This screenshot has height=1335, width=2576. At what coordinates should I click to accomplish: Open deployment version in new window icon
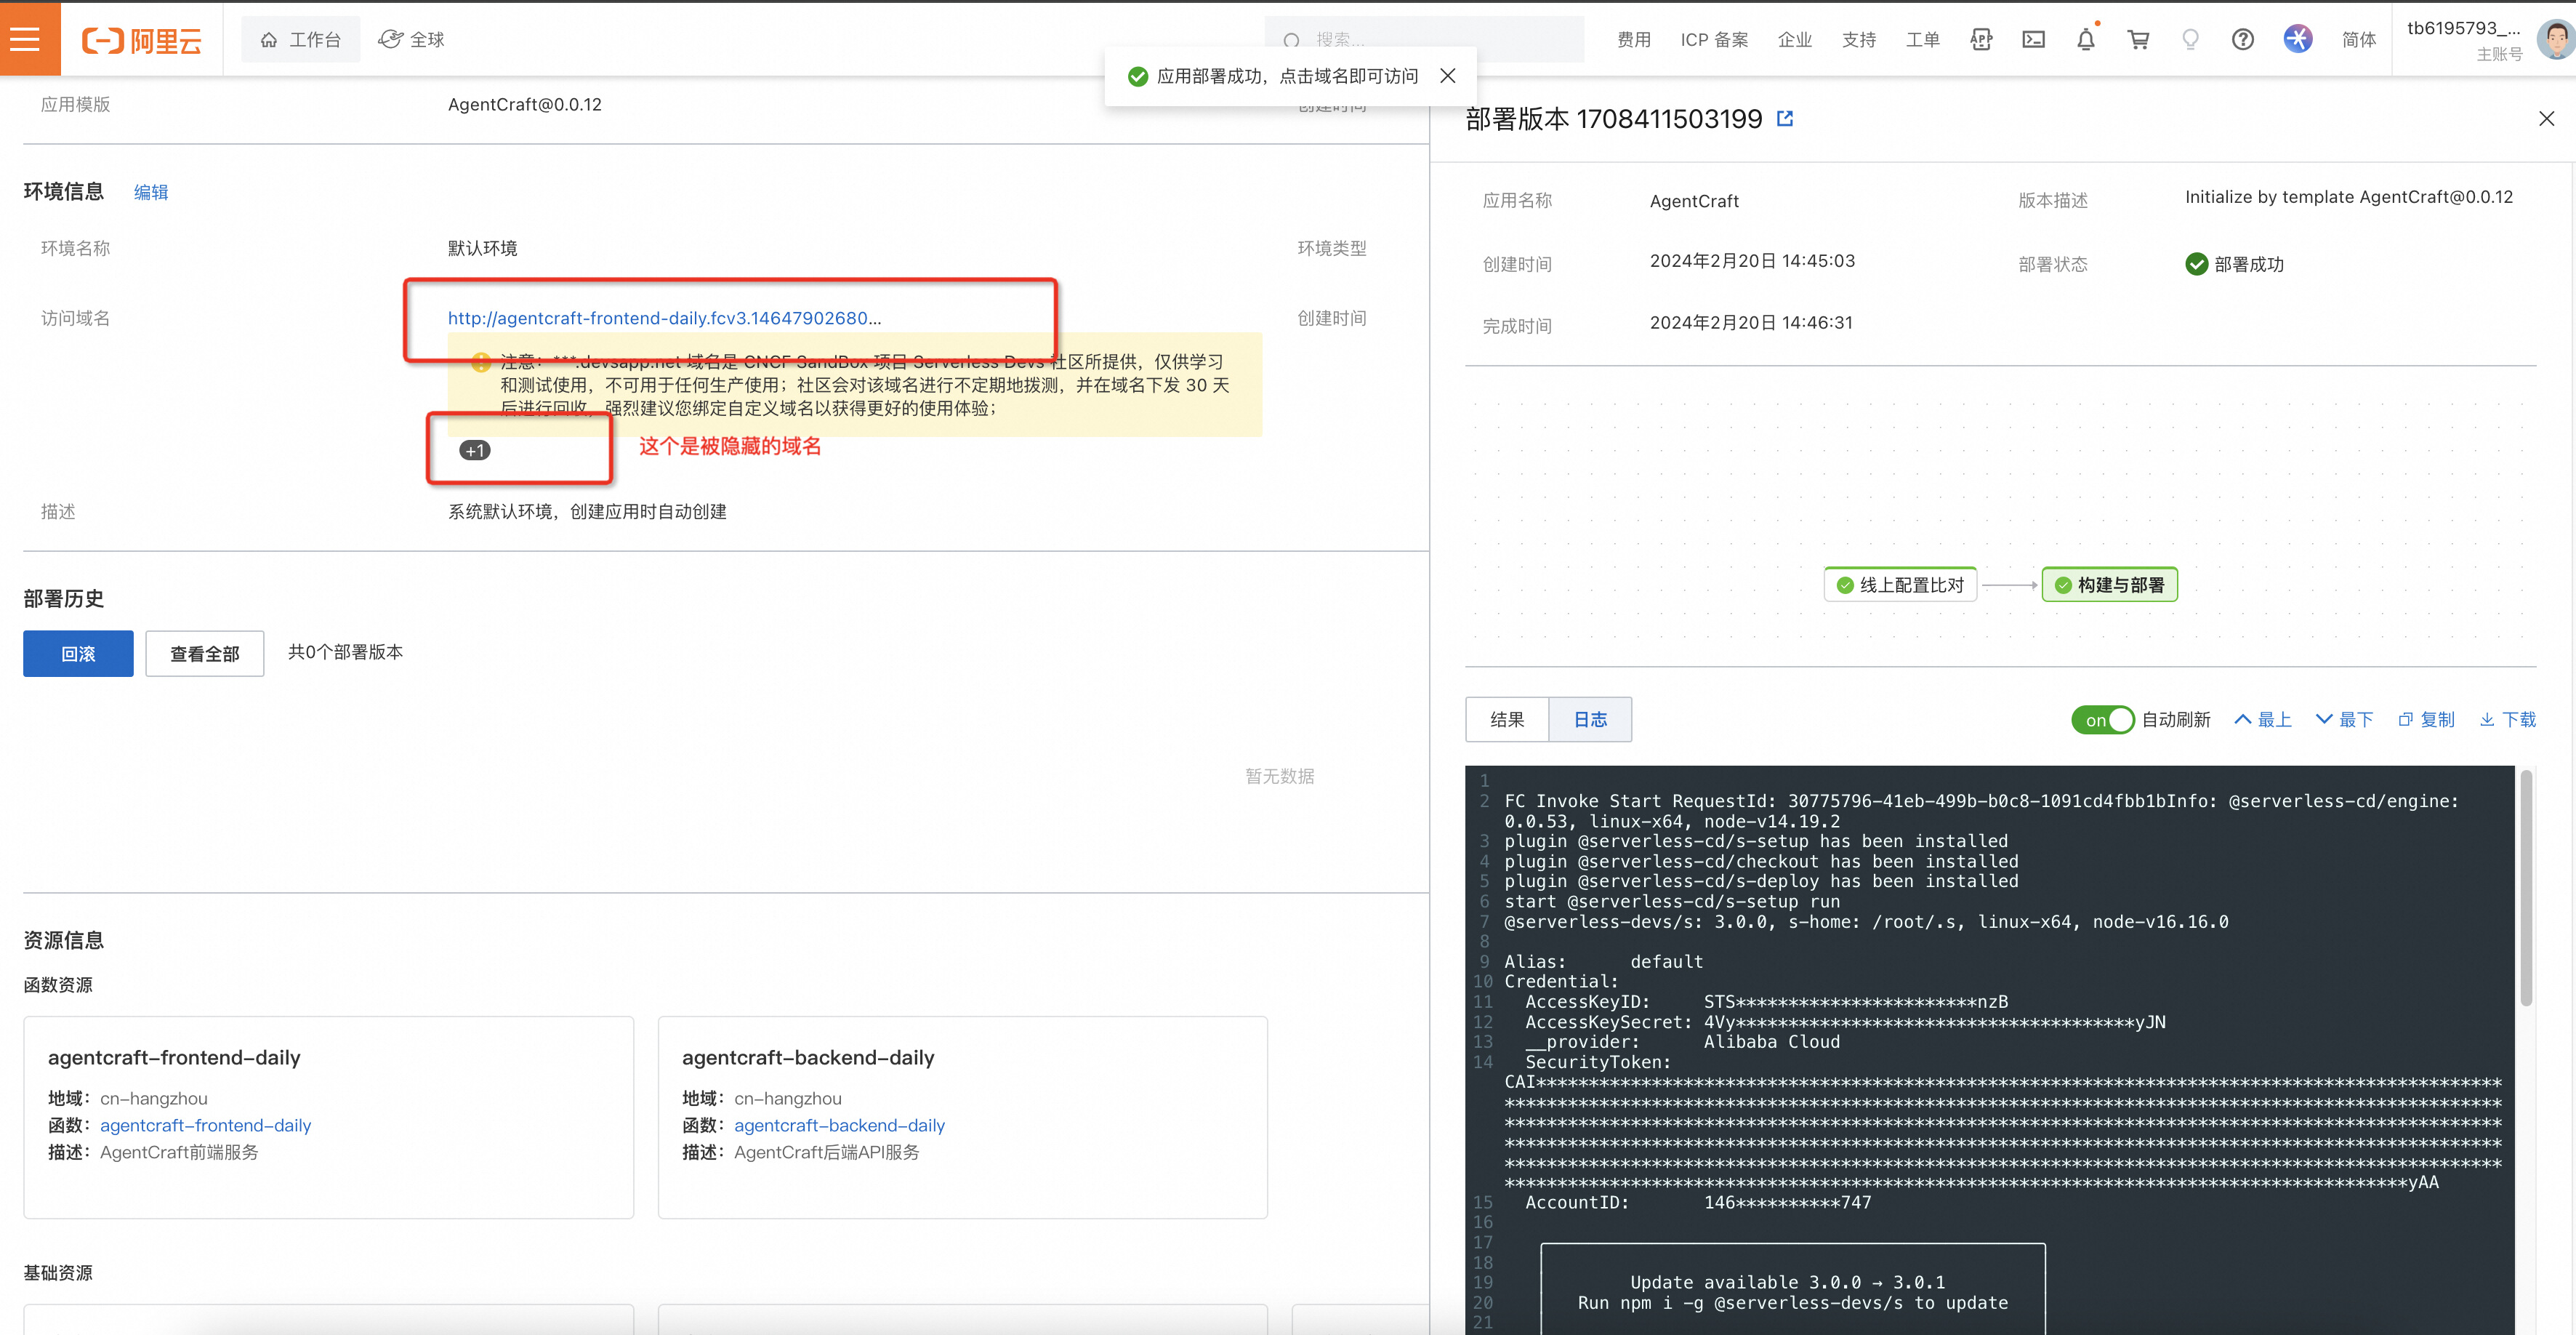pyautogui.click(x=1785, y=119)
